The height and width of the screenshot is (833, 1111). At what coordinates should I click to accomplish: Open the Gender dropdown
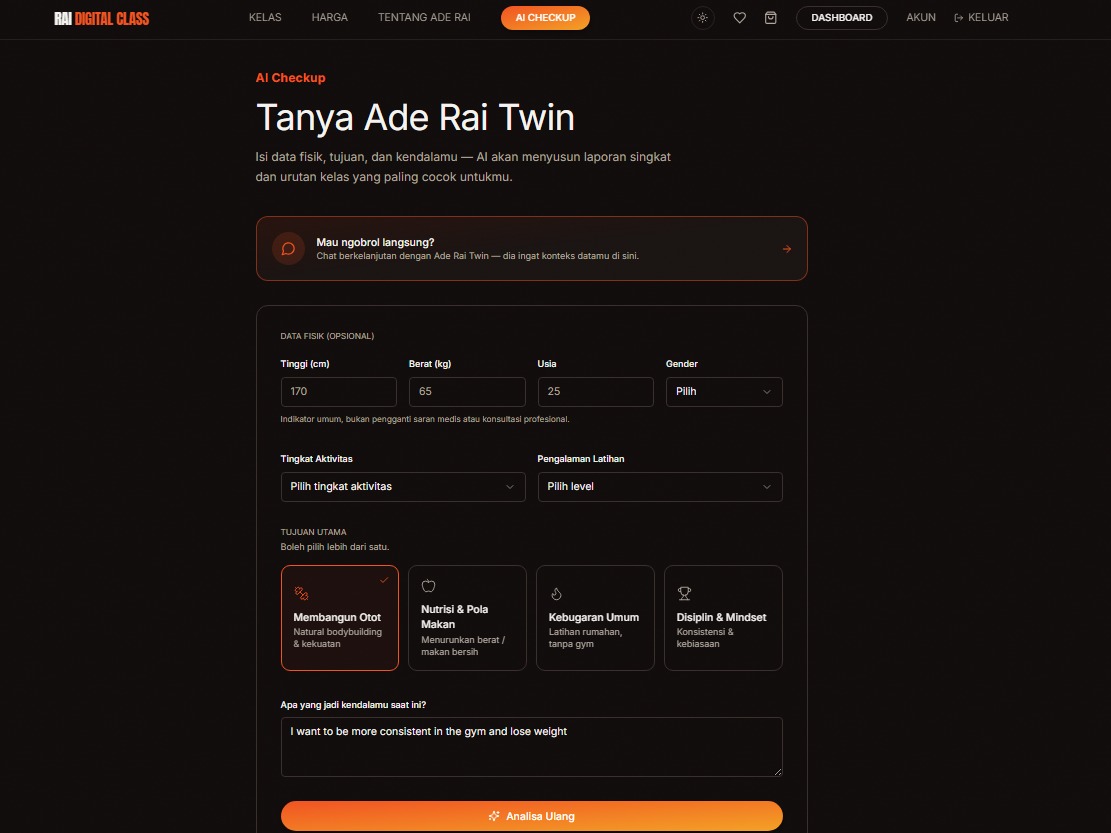tap(723, 392)
